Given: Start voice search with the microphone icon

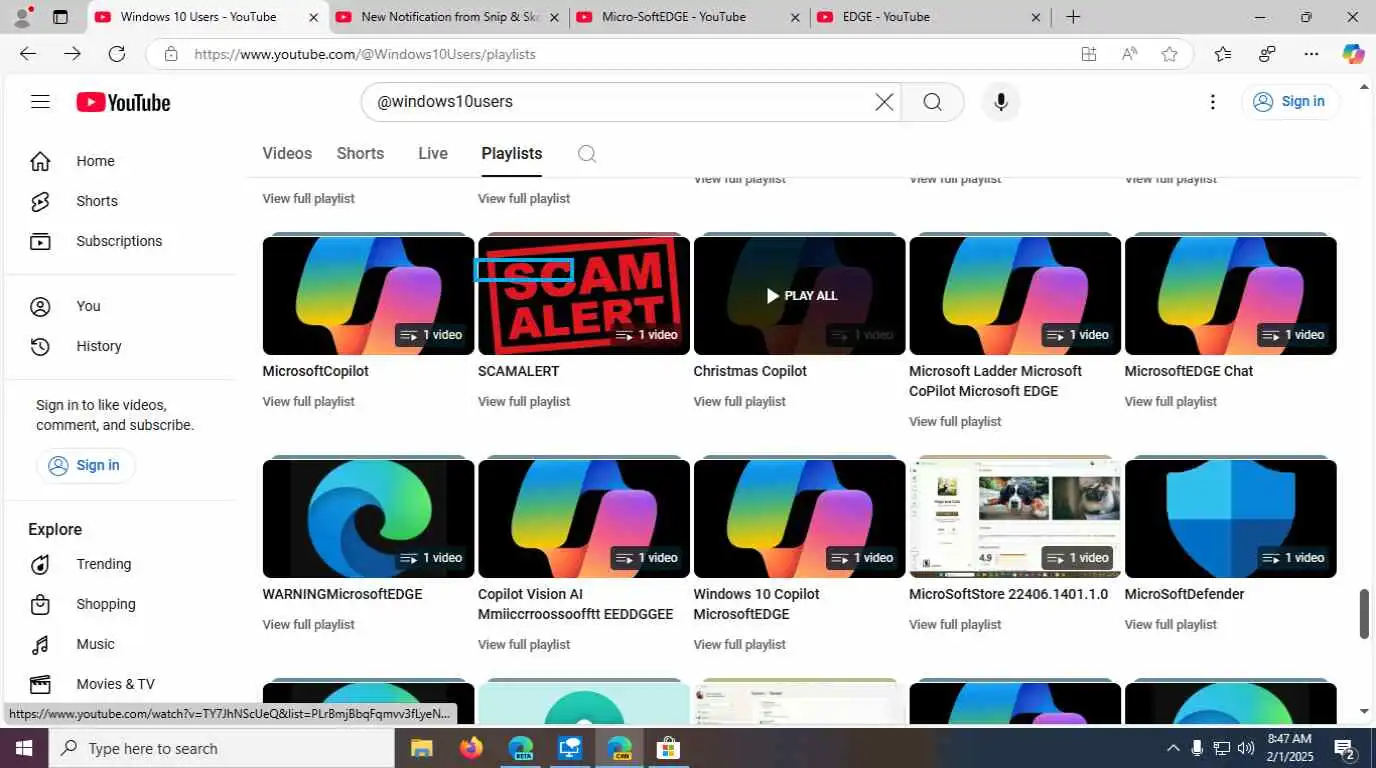Looking at the screenshot, I should point(1000,102).
